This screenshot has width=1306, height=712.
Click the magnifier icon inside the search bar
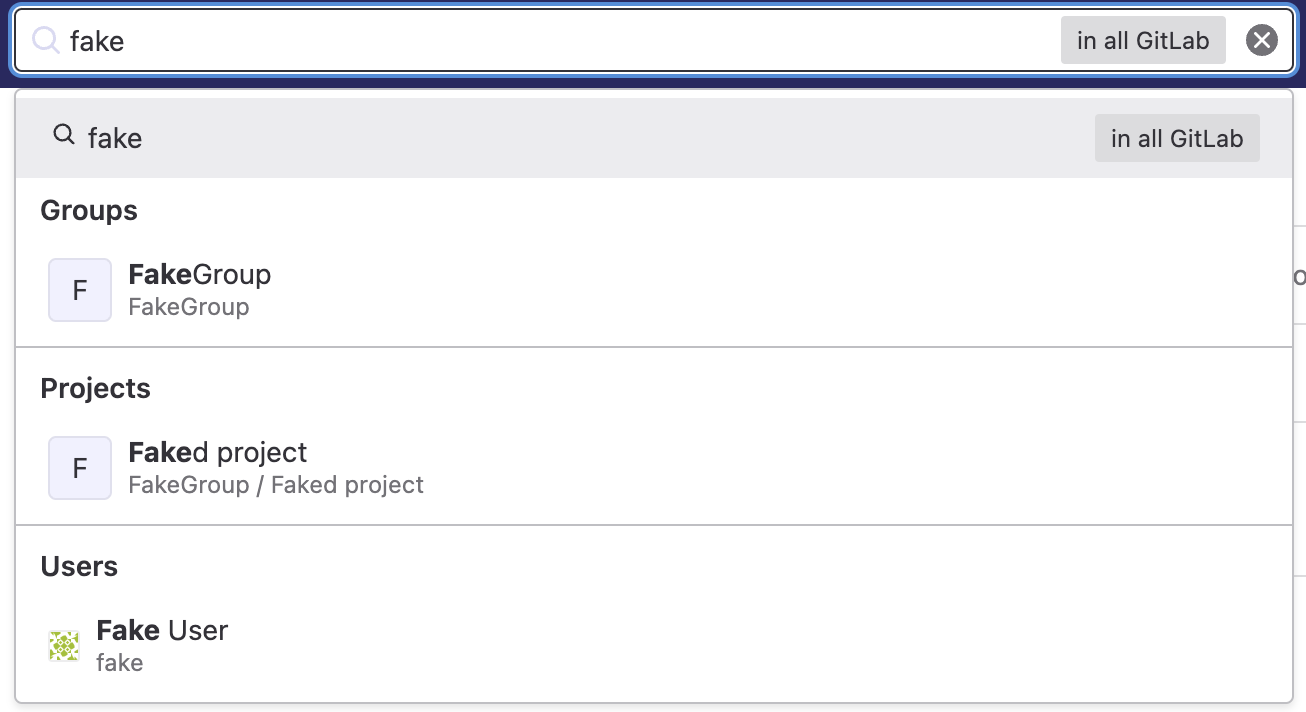tap(44, 40)
